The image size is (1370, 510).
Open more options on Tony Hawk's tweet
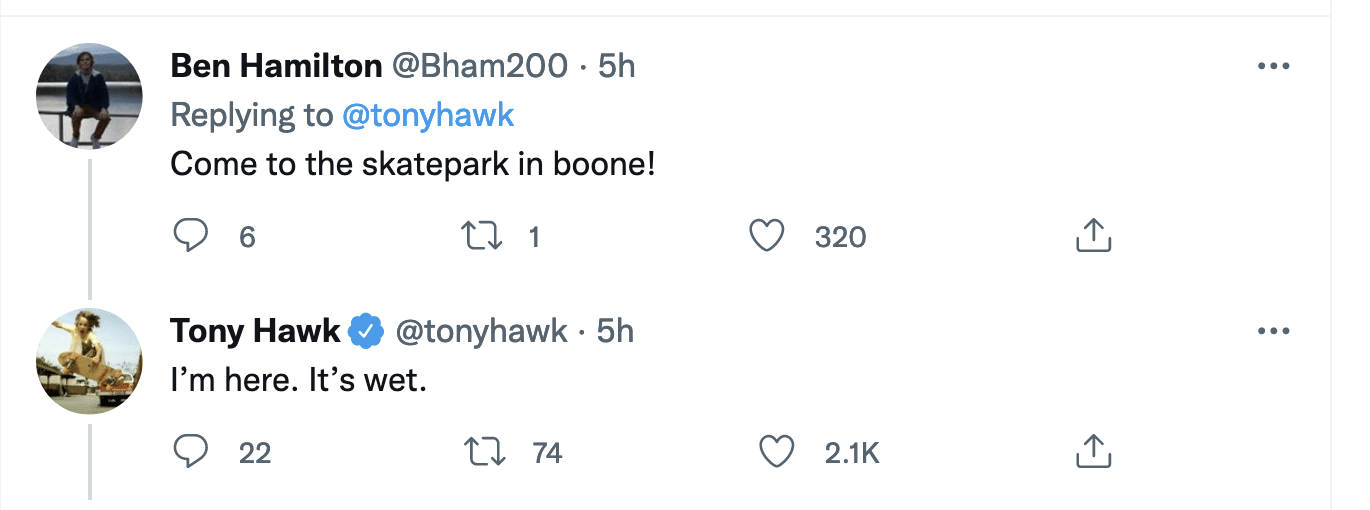click(1273, 331)
